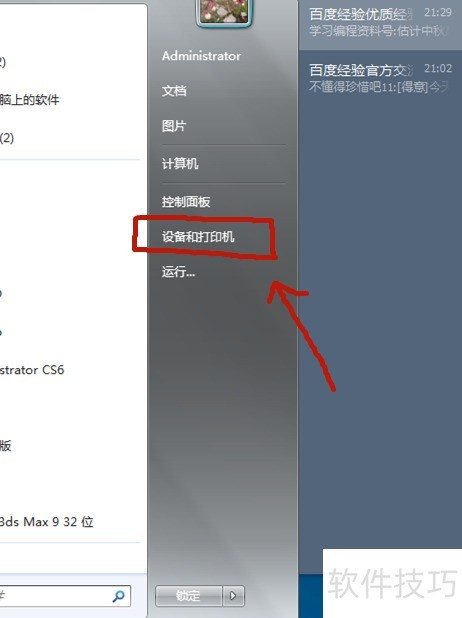
Task: Expand shutdown options arrow beside 锁定
Action: [233, 596]
